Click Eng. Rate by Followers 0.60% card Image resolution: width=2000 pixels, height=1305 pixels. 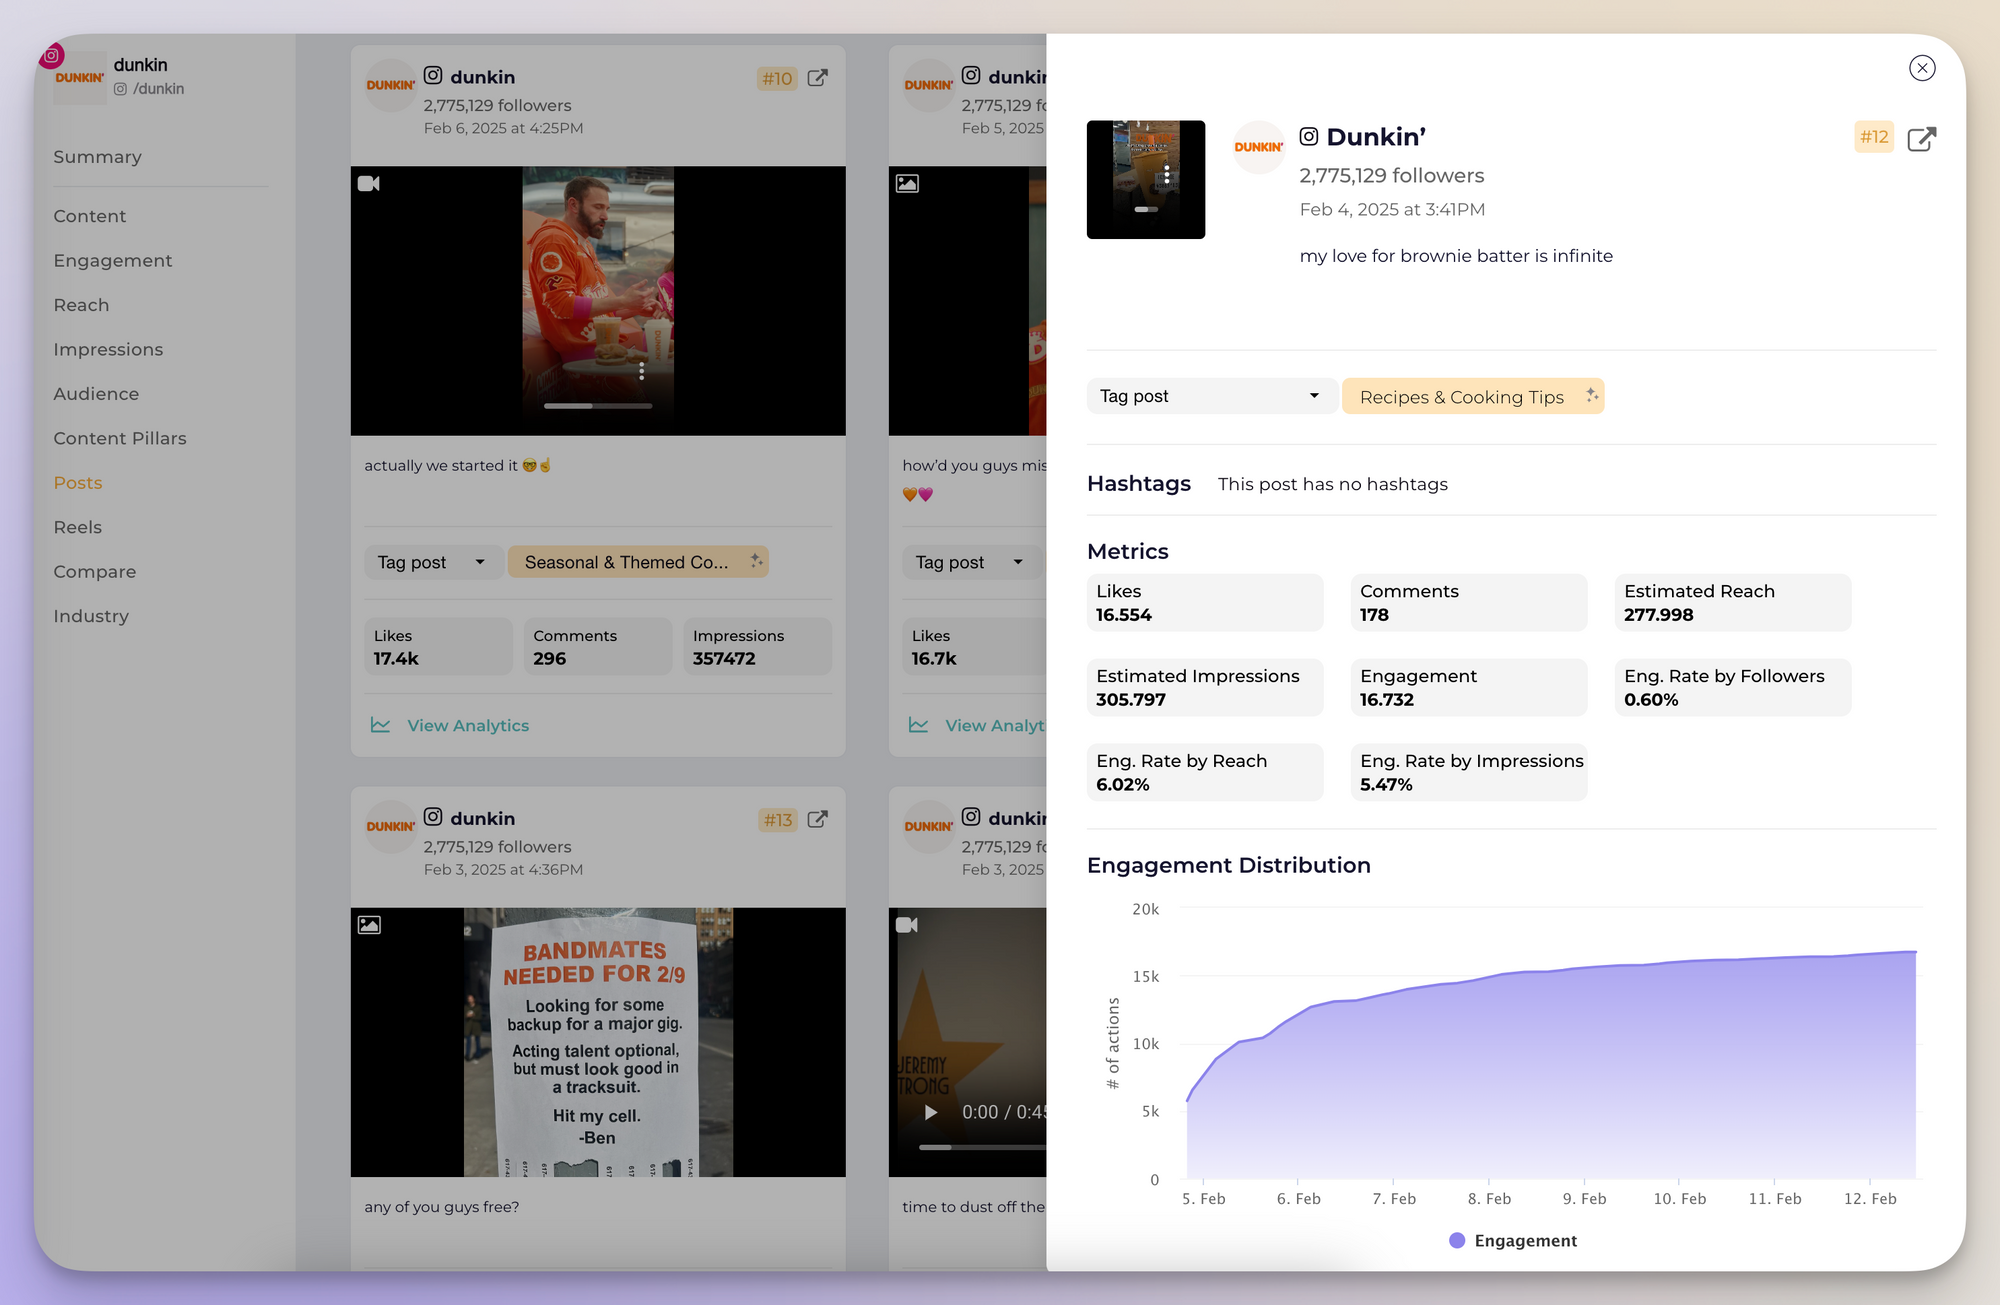[x=1733, y=687]
